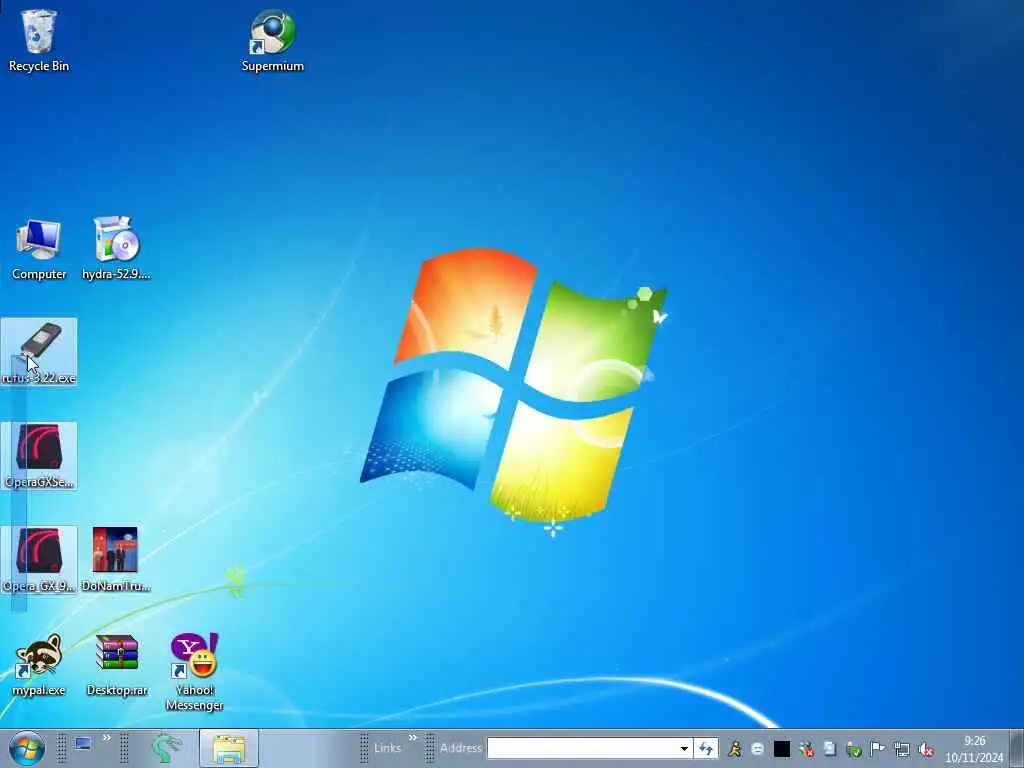This screenshot has width=1024, height=768.
Task: Expand the Quick Launch overflow chevron
Action: pyautogui.click(x=106, y=738)
